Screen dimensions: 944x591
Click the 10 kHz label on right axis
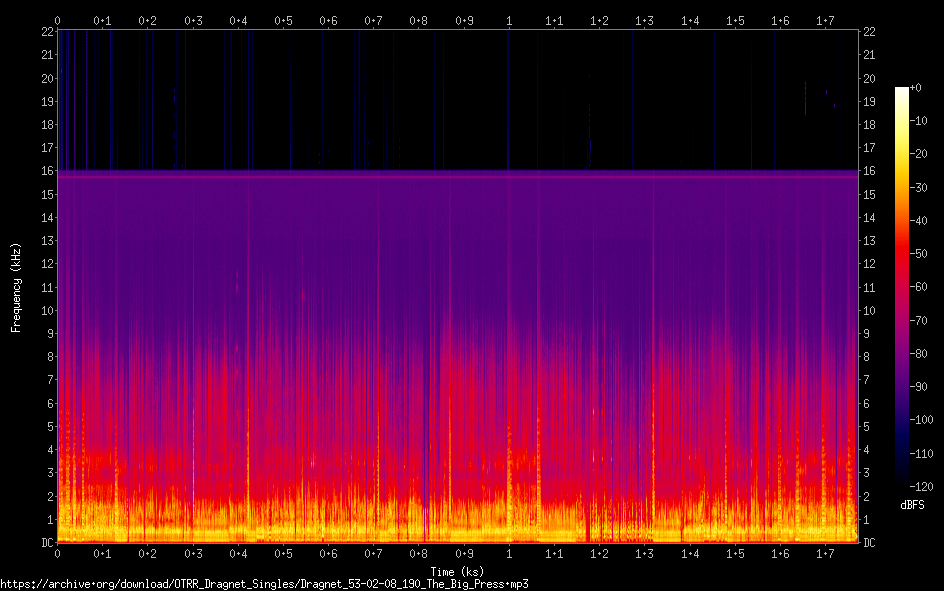point(870,310)
